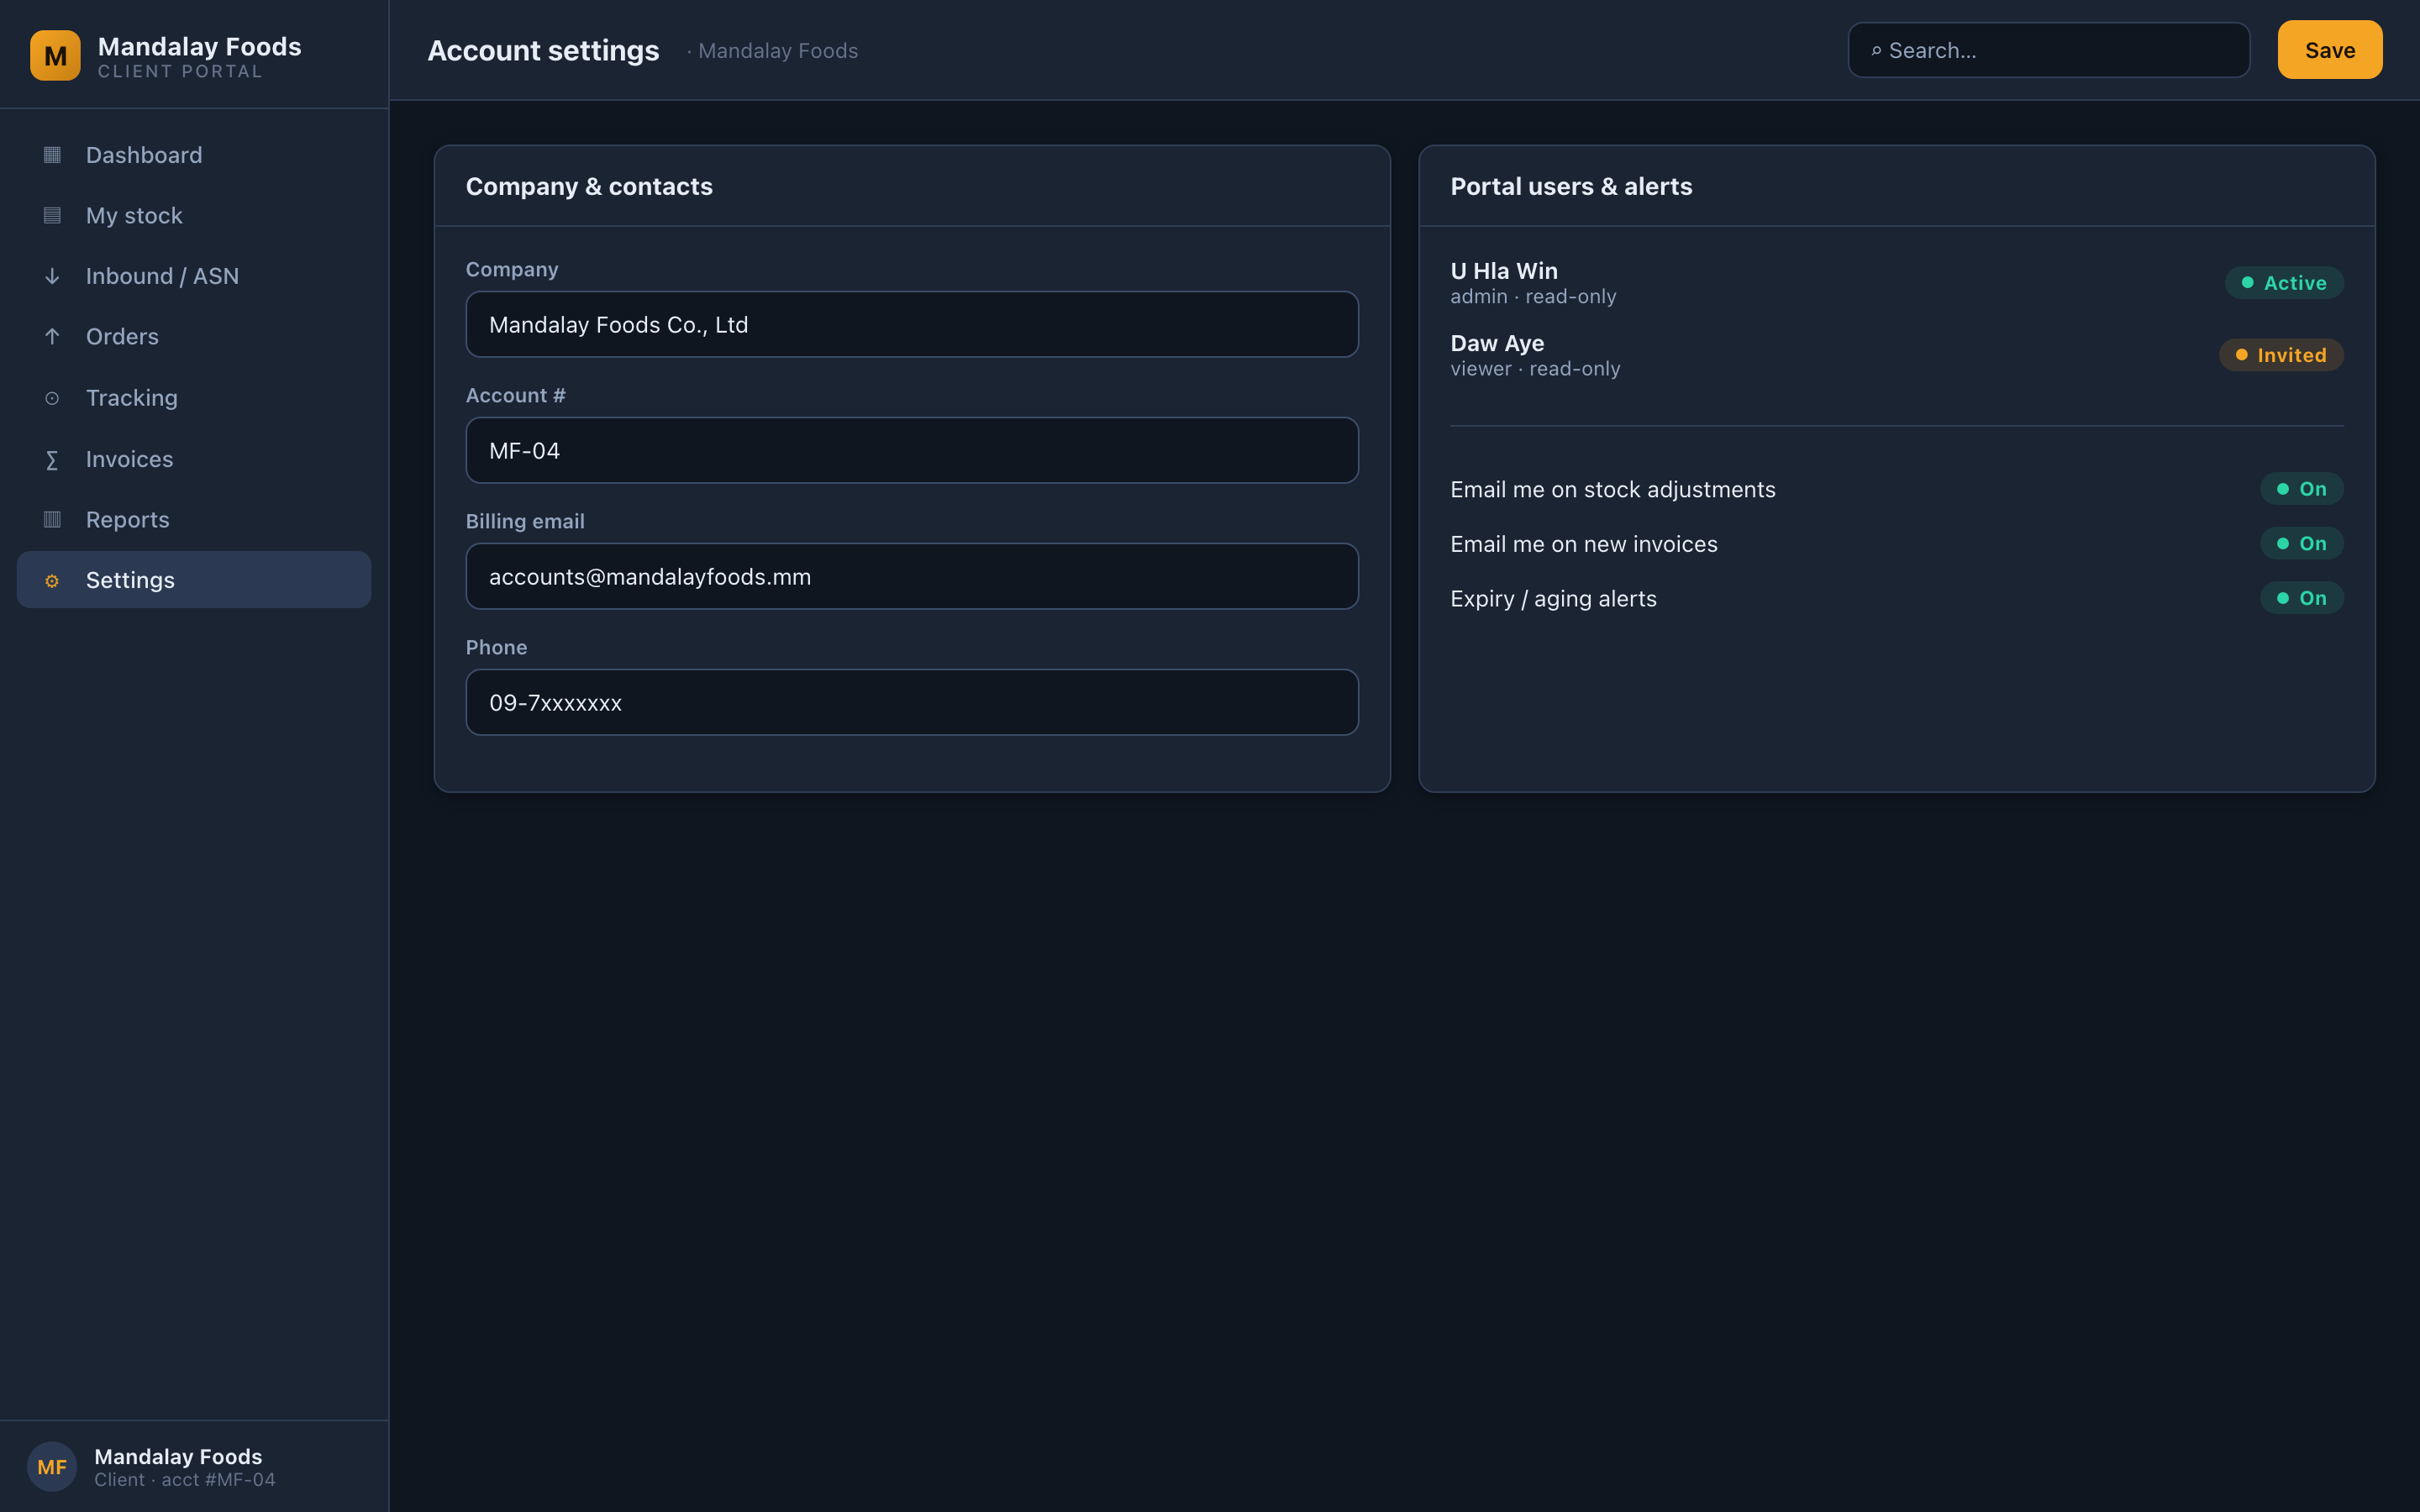Screen dimensions: 2420x1512
Task: Click the Invoices sigma icon
Action: 52,459
